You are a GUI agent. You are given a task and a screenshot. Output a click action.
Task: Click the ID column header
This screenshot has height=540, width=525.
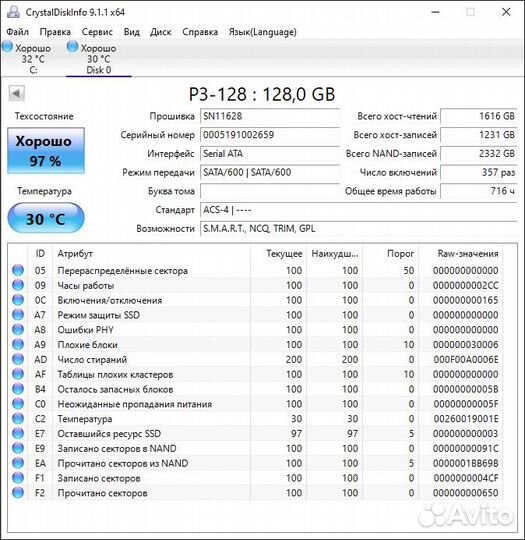pos(40,254)
